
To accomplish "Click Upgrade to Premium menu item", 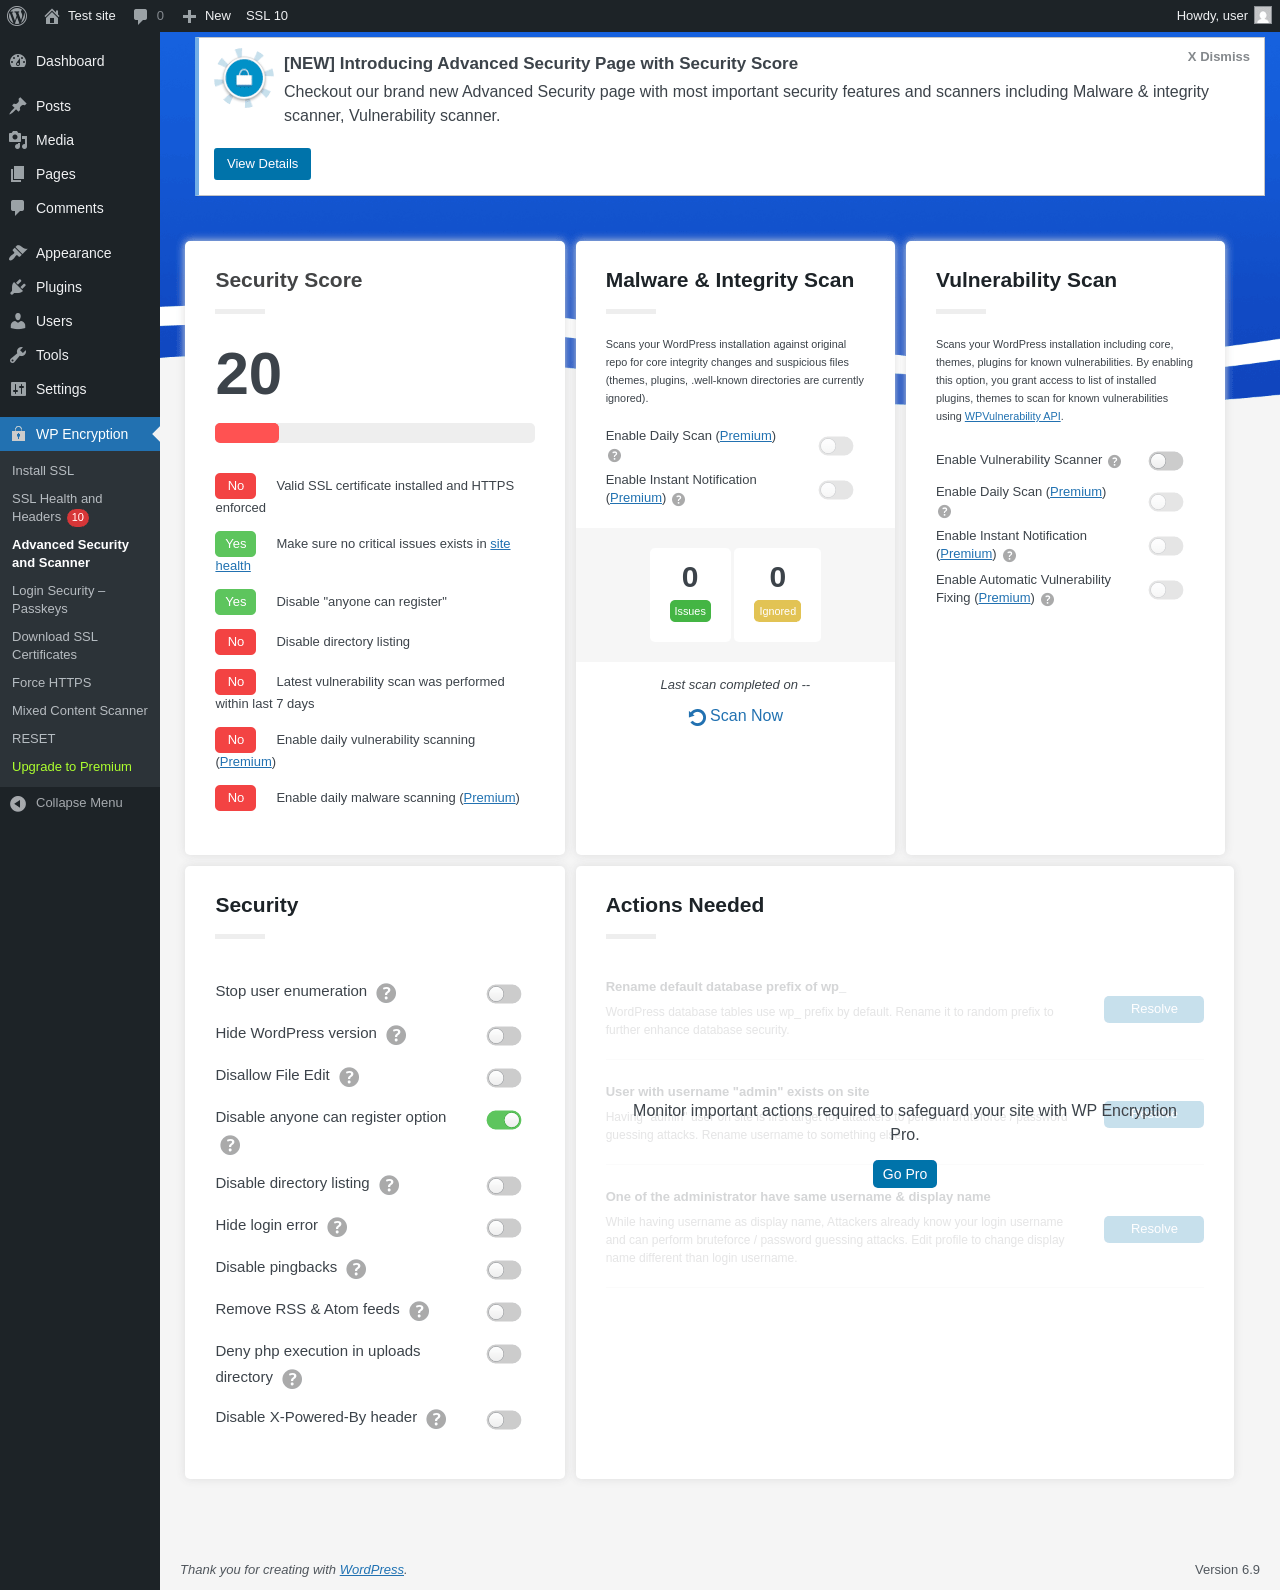I will point(72,767).
